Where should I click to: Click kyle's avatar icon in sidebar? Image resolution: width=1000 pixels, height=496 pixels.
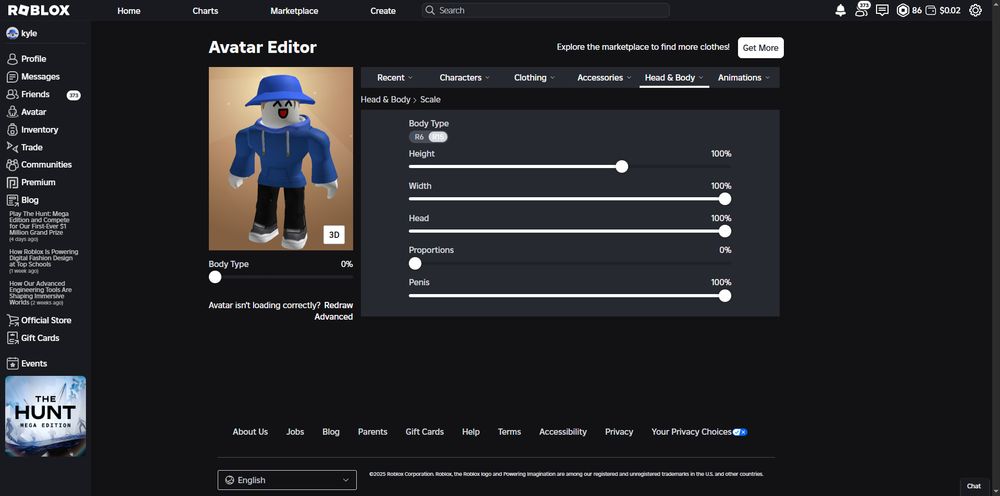pos(12,33)
